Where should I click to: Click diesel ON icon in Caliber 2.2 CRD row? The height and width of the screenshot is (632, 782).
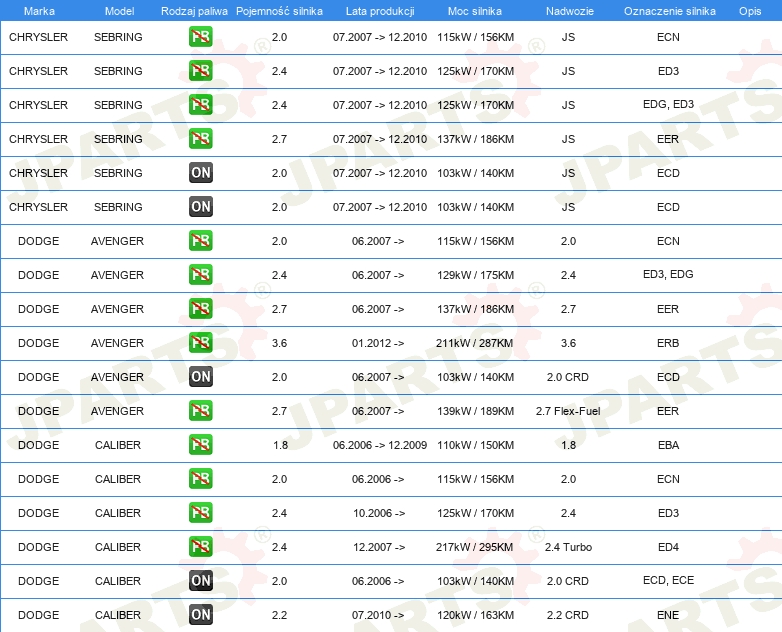[200, 615]
